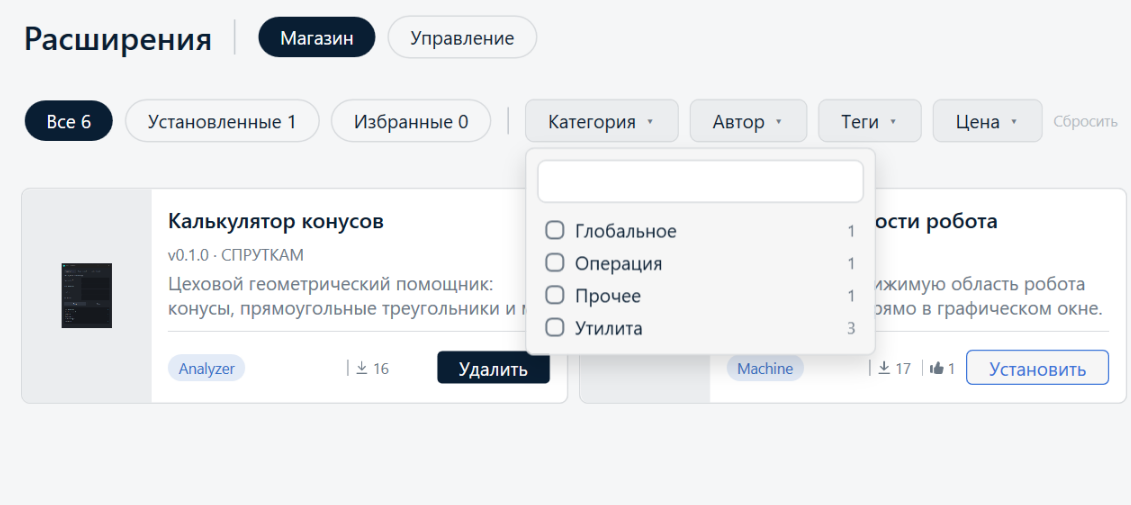Filter by Избранные 0
Screen dimensions: 1131x505
pos(411,121)
